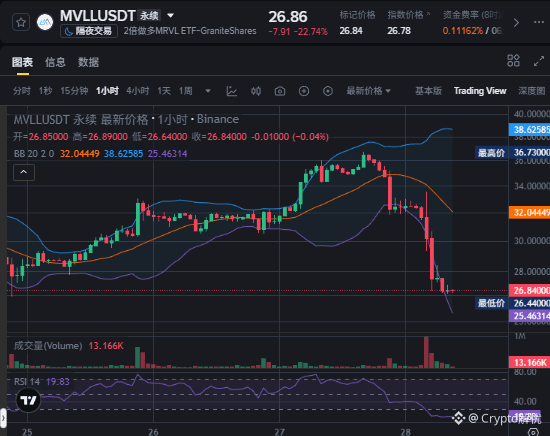Viewport: 550px width, 436px height.
Task: Click the circled dot target icon in toolbar
Action: tap(328, 91)
